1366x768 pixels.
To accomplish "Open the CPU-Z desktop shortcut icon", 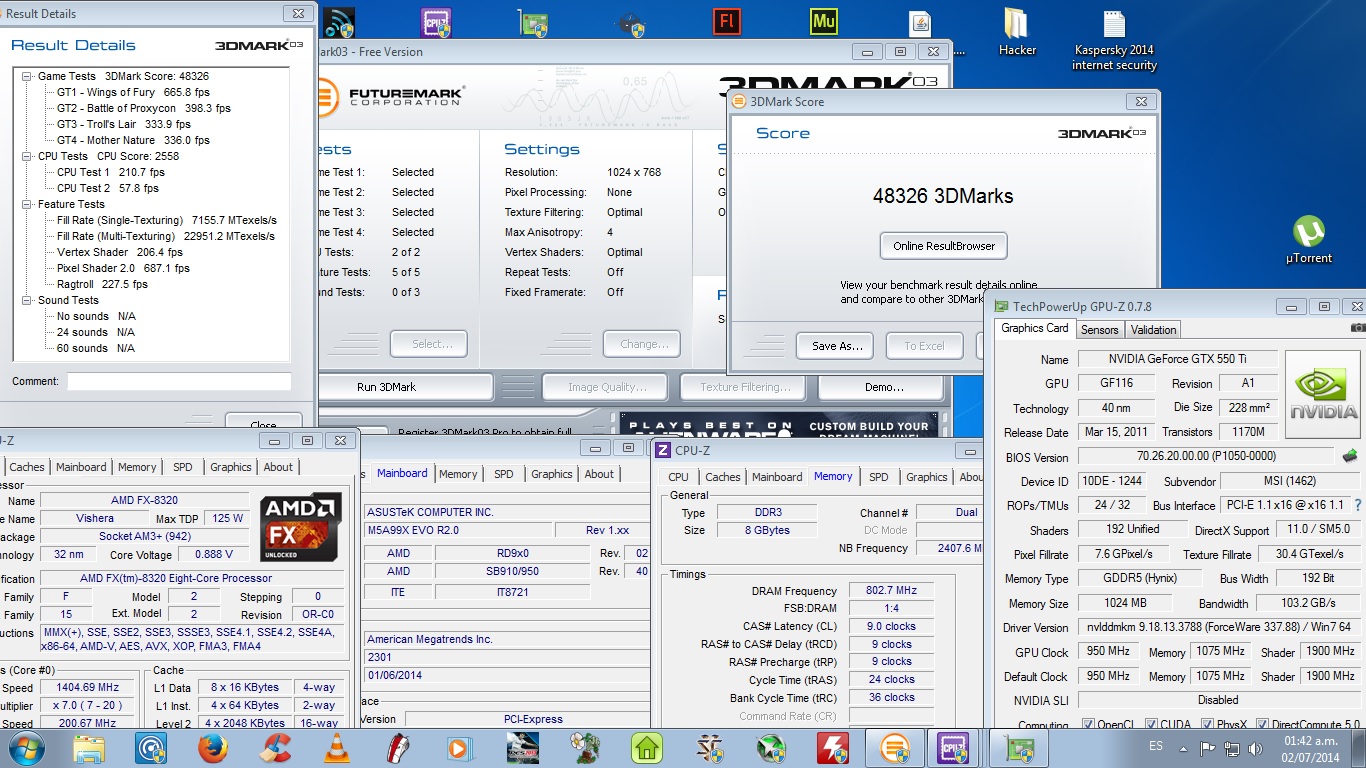I will pos(436,21).
